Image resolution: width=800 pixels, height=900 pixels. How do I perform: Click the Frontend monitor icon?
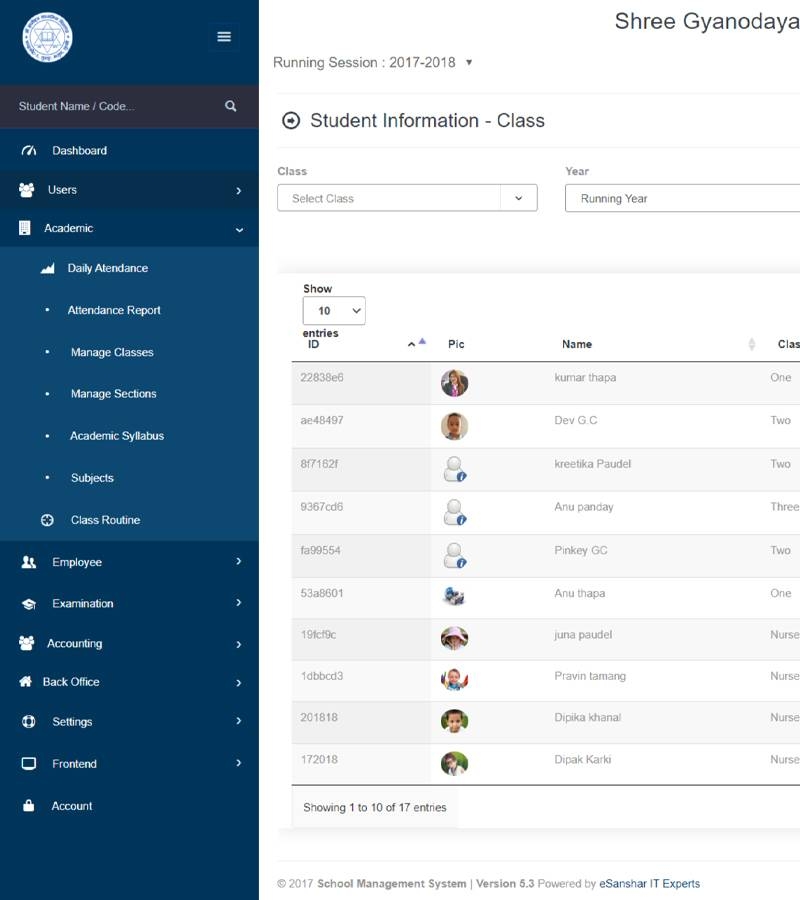[x=29, y=764]
